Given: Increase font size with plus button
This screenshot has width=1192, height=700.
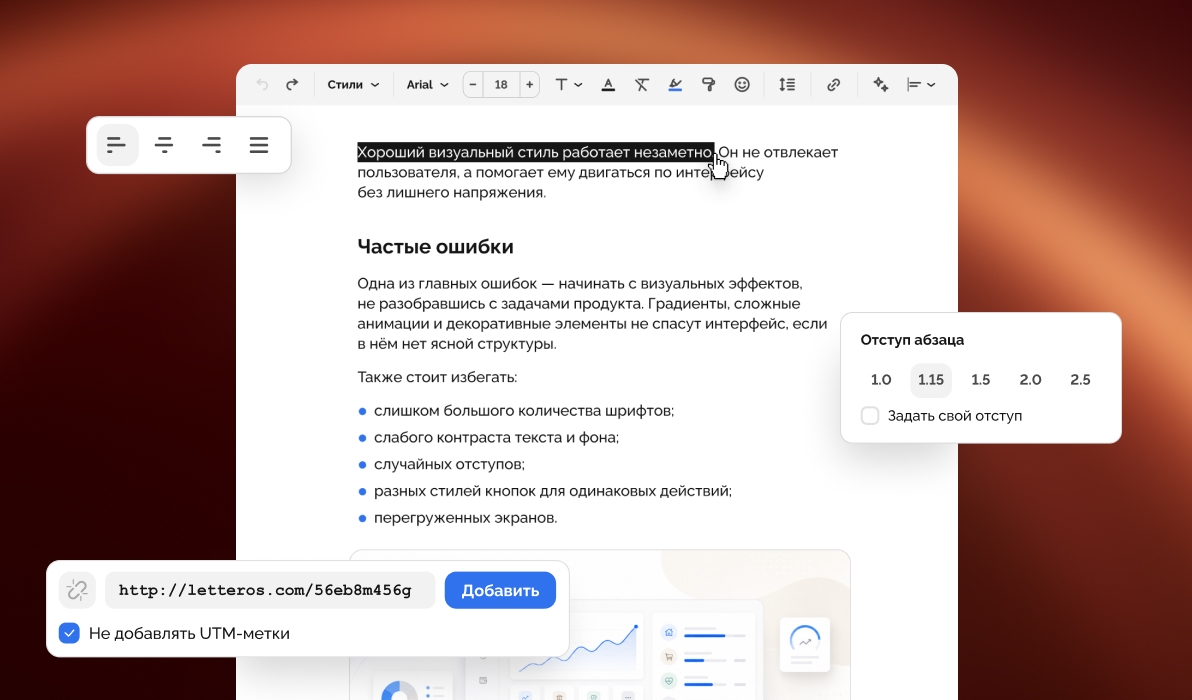Looking at the screenshot, I should (x=530, y=85).
